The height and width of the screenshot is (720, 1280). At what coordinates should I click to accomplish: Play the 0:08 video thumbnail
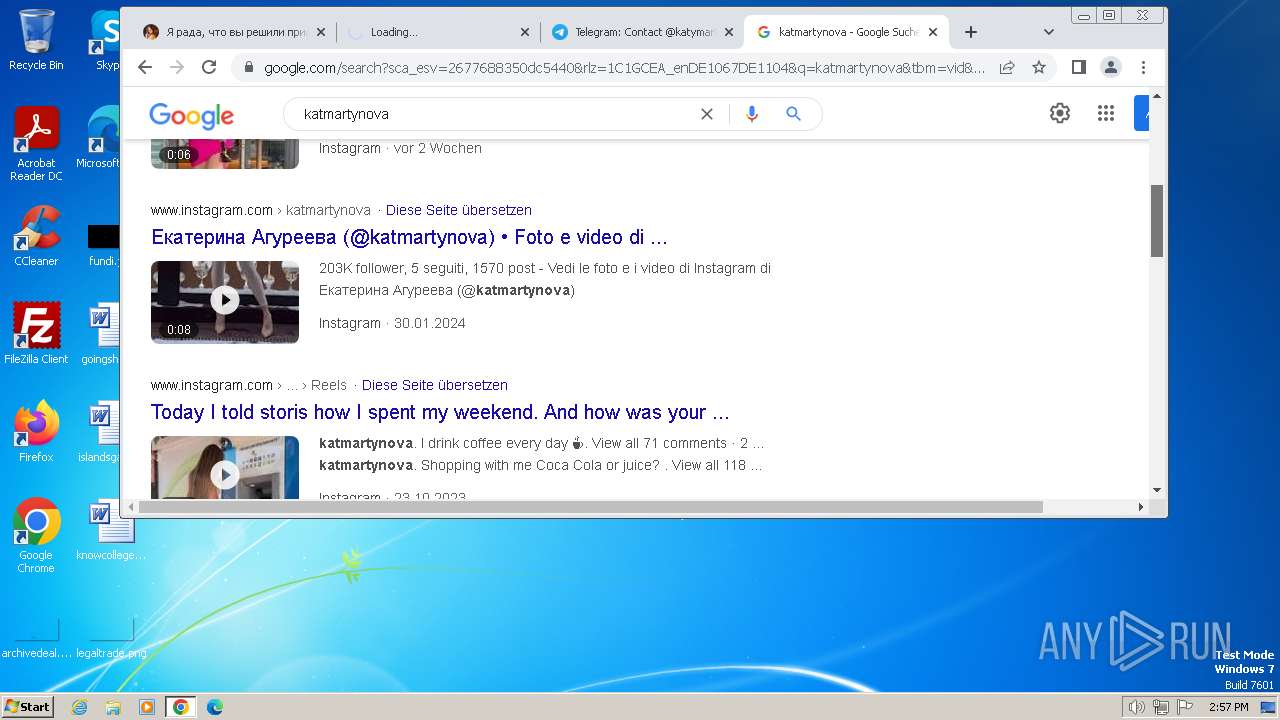(x=225, y=302)
